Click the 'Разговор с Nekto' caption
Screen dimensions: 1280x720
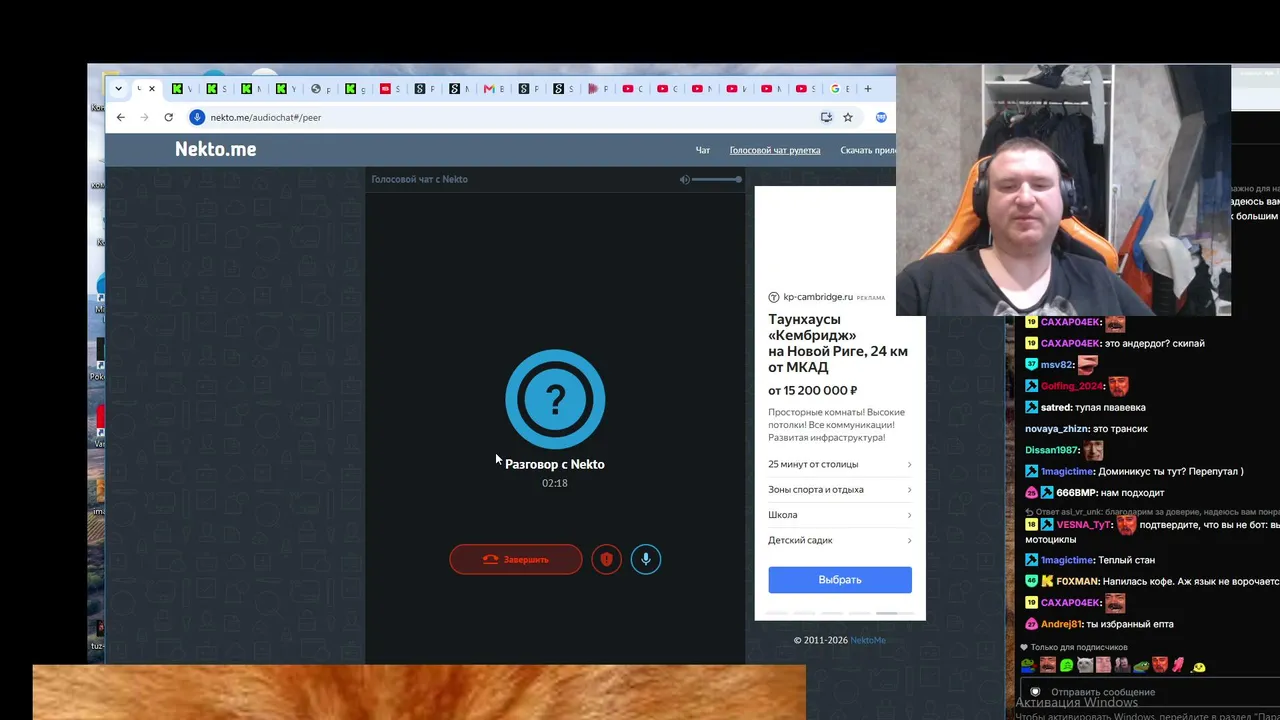555,464
